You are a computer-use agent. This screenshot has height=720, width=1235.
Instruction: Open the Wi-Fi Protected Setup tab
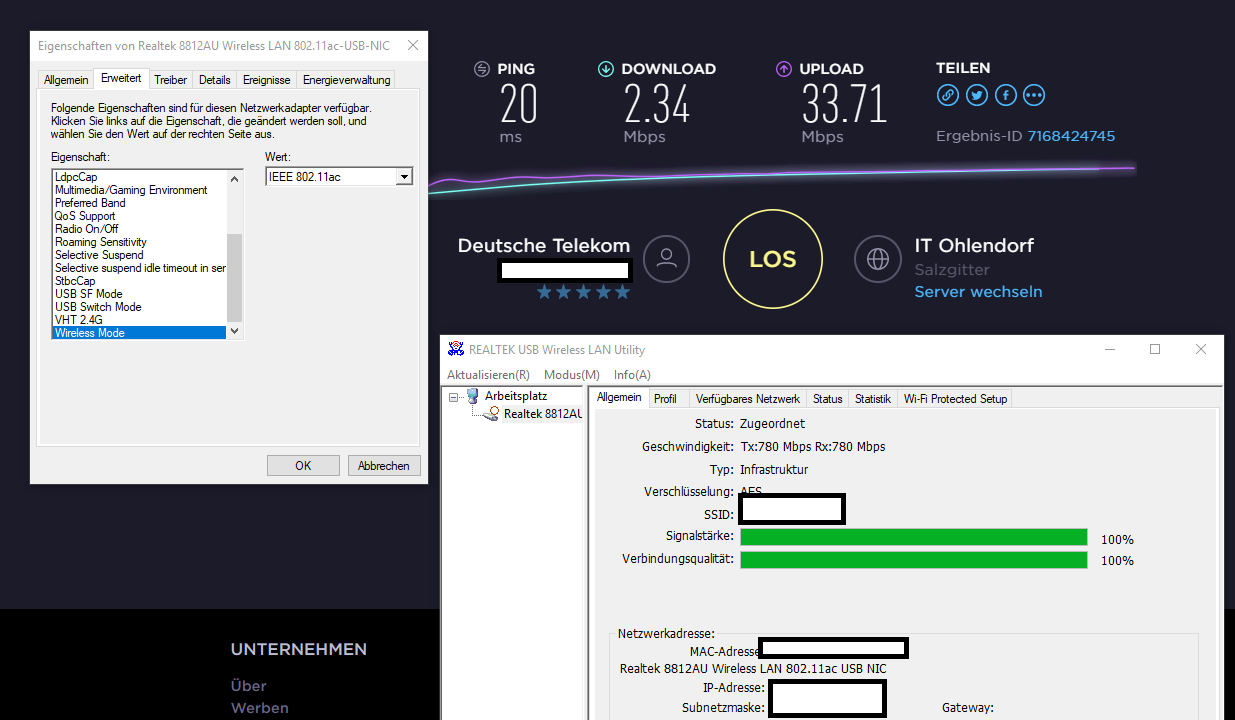click(955, 398)
